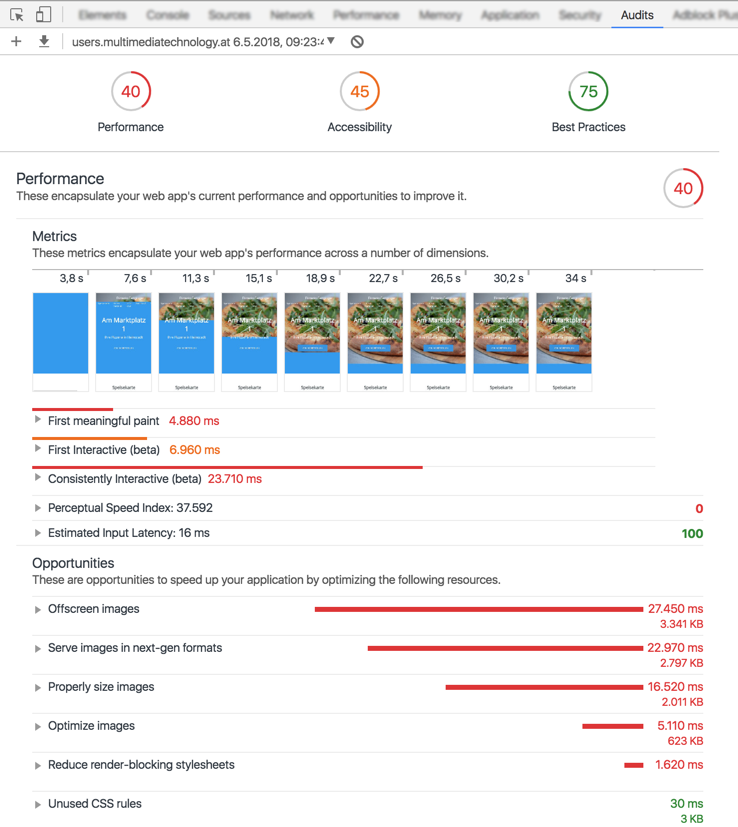The image size is (738, 827).
Task: Open the Network tab
Action: (292, 15)
